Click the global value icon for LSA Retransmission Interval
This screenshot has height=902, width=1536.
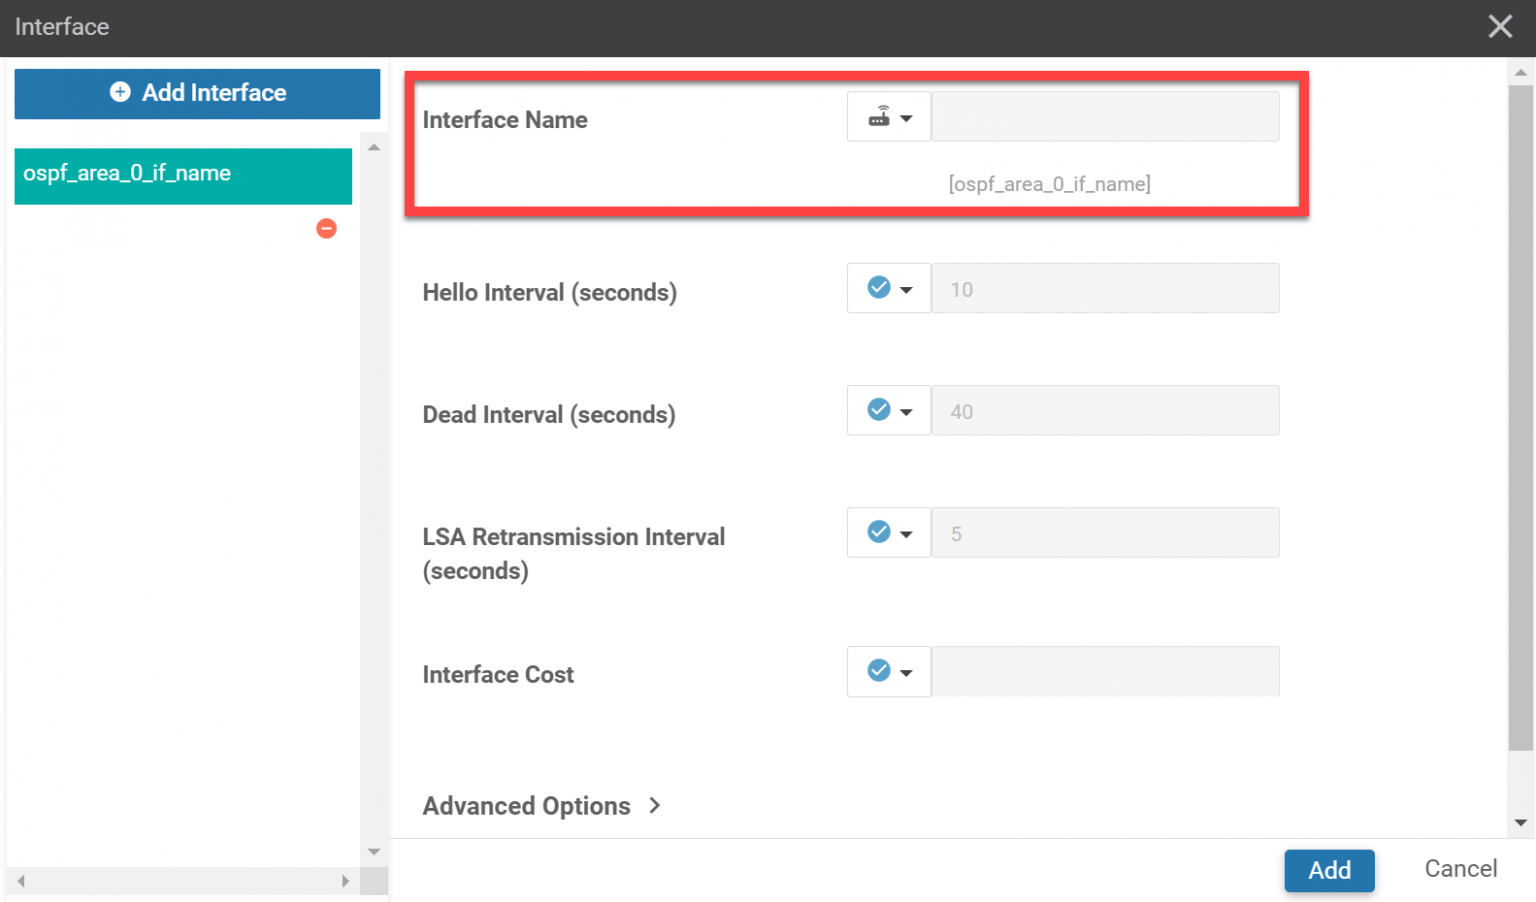click(x=877, y=532)
